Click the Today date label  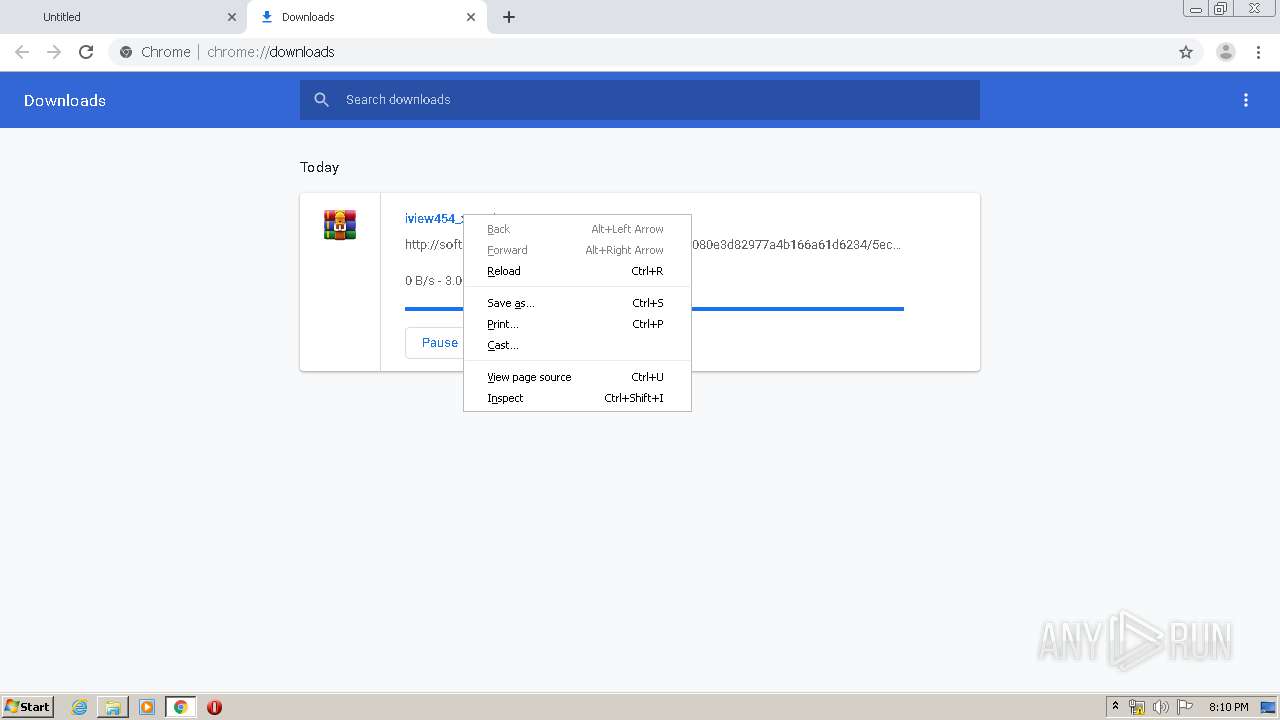pyautogui.click(x=320, y=167)
